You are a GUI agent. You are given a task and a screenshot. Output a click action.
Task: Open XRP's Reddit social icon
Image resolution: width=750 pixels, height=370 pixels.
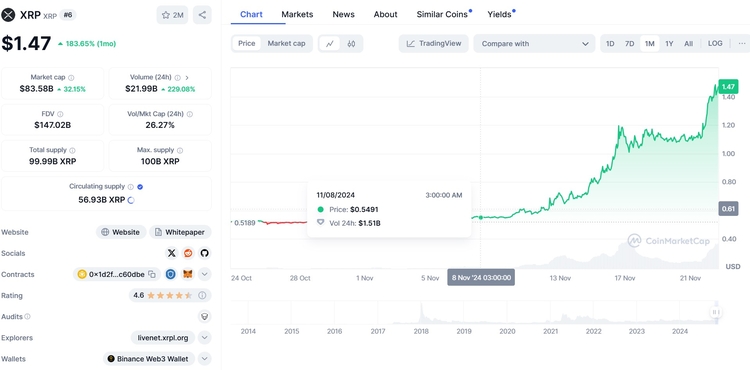pos(188,253)
